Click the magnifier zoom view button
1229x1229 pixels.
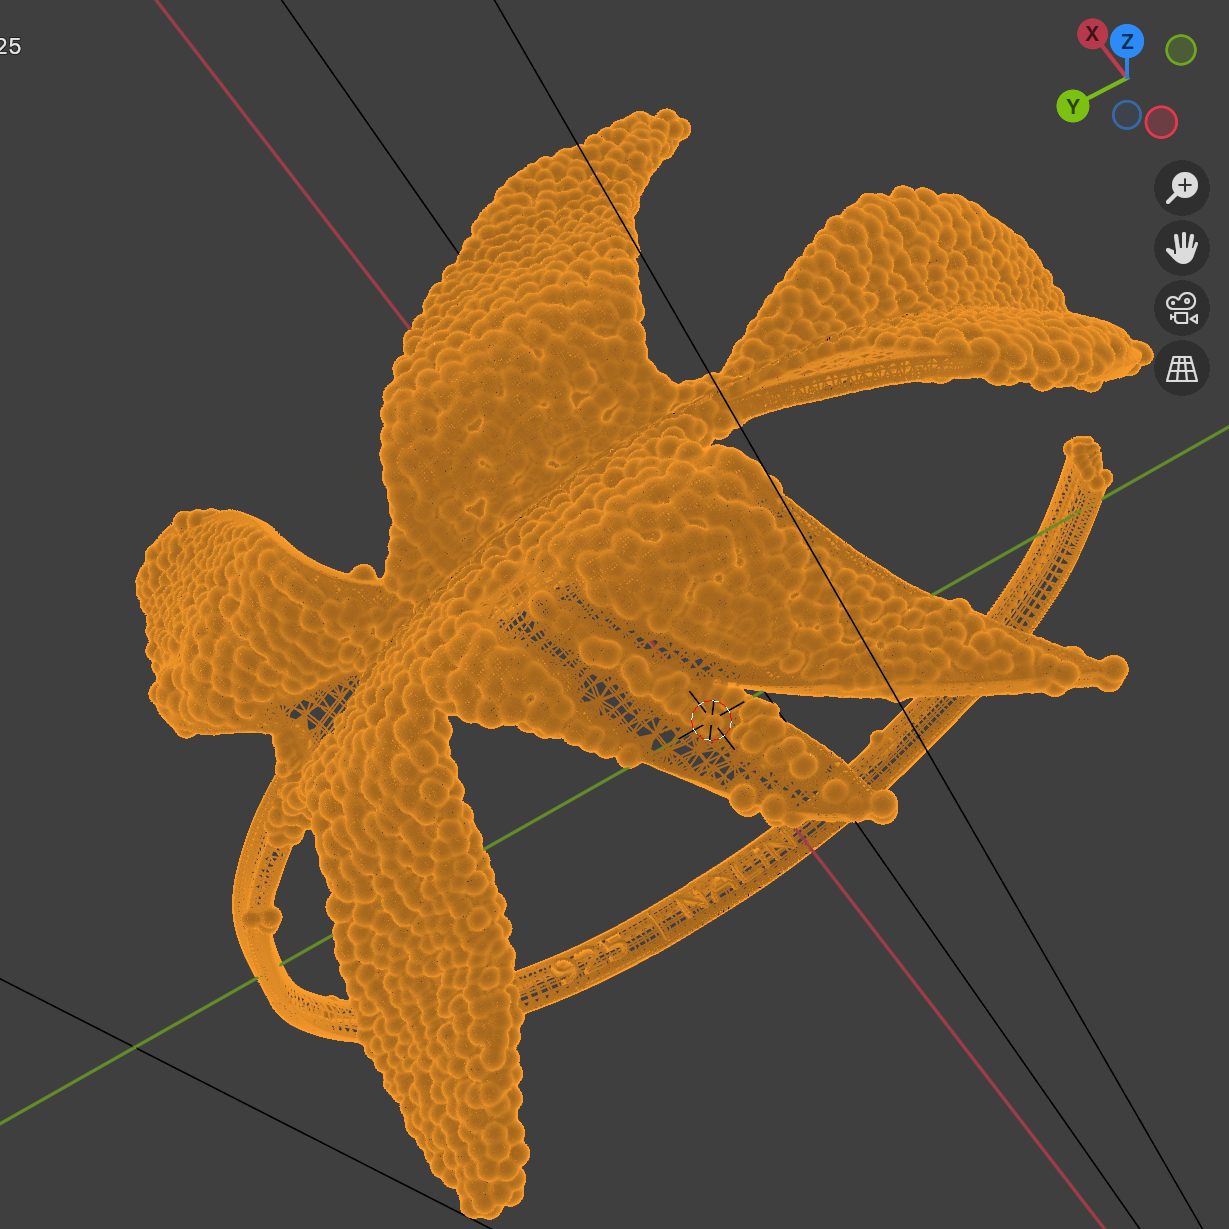1182,188
